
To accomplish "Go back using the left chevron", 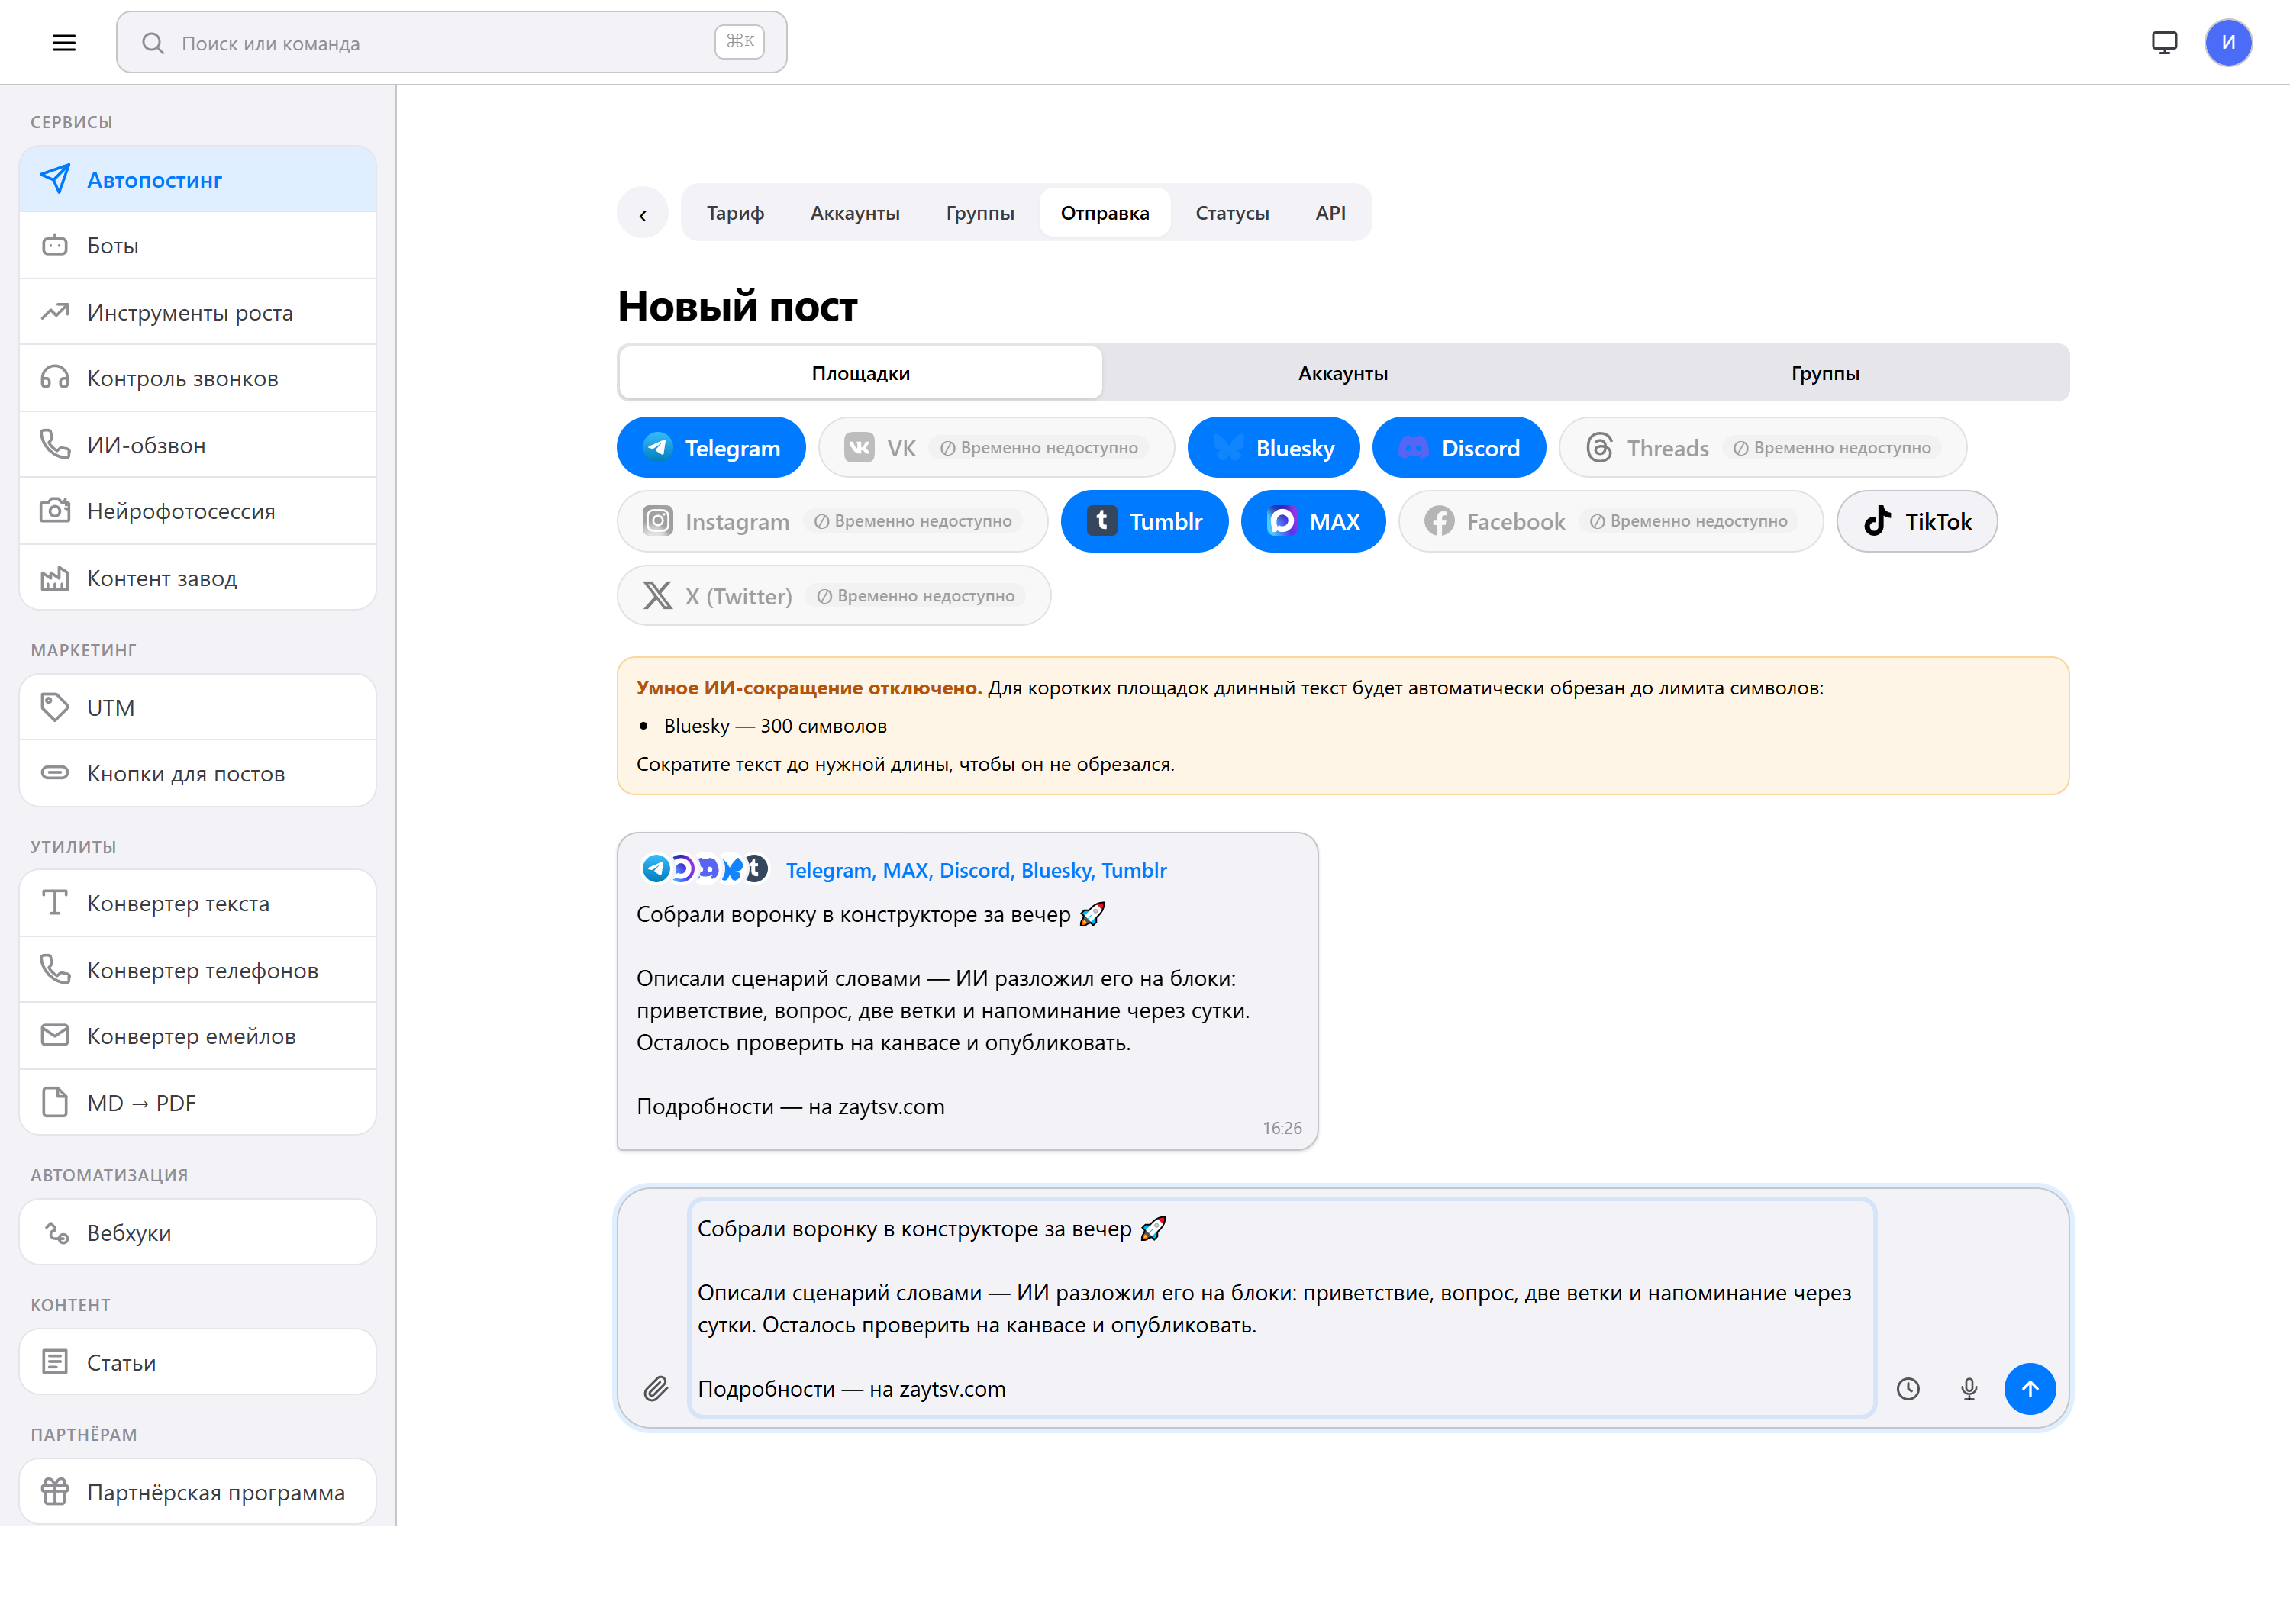I will 643,213.
